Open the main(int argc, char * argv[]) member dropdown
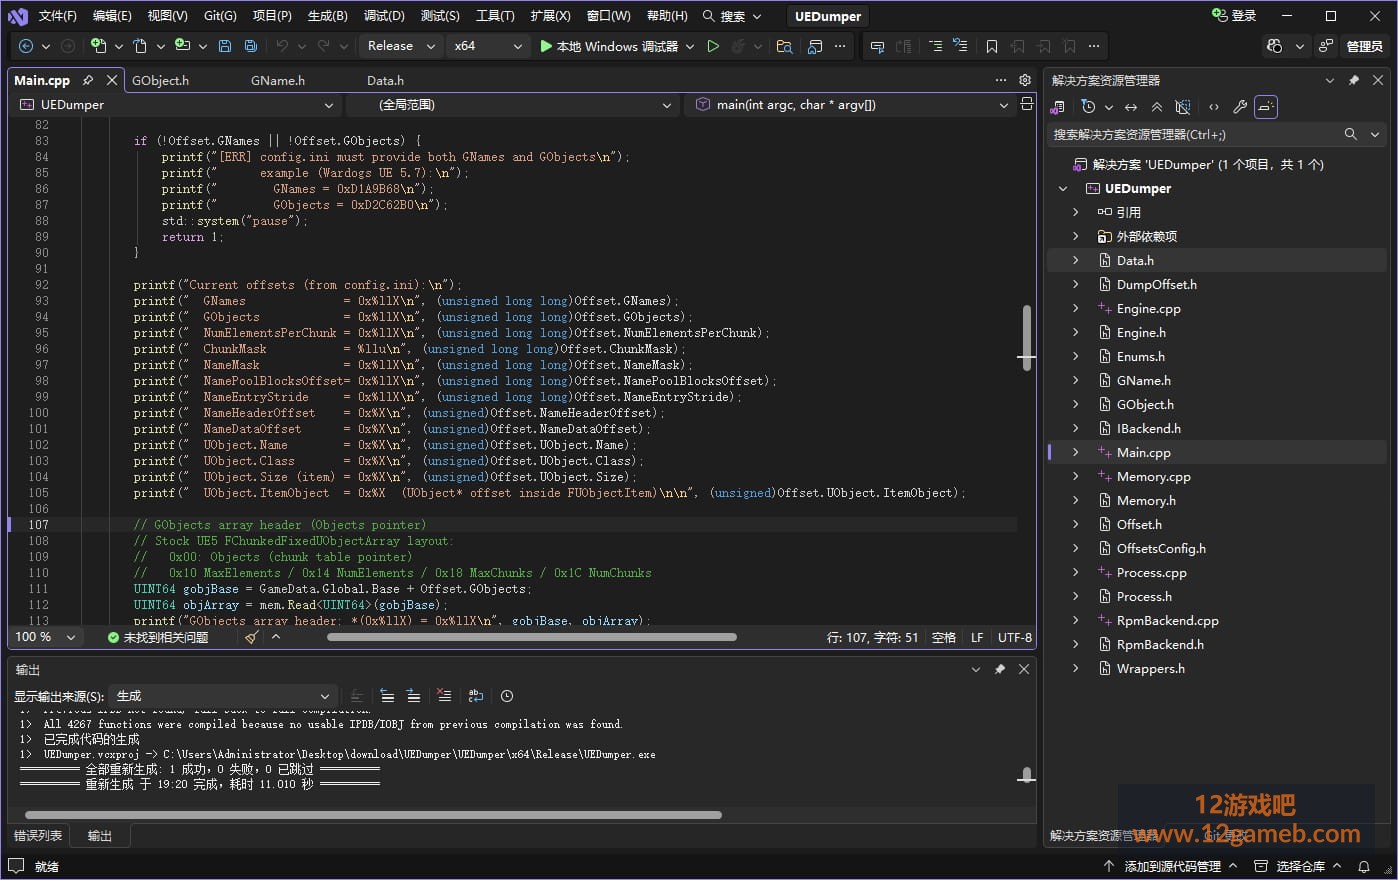This screenshot has width=1398, height=880. coord(851,104)
